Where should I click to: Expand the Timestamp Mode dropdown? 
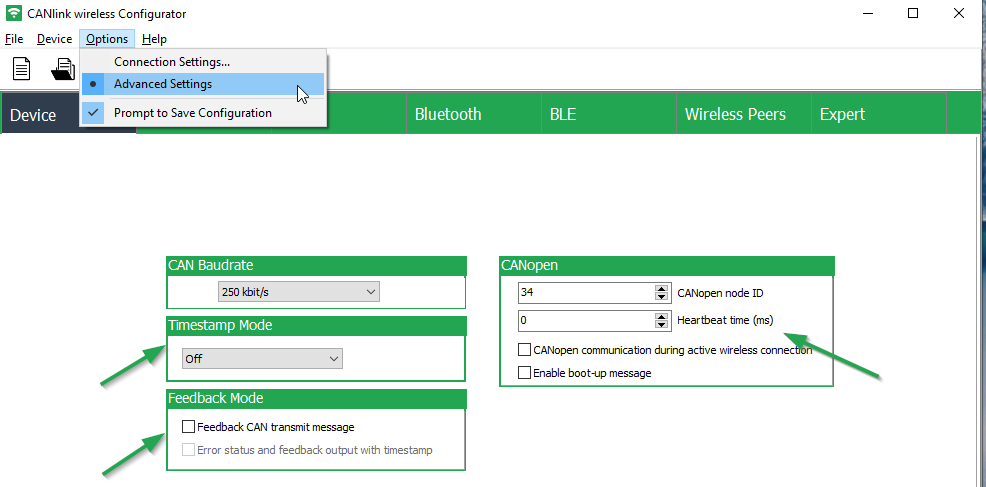pos(262,358)
